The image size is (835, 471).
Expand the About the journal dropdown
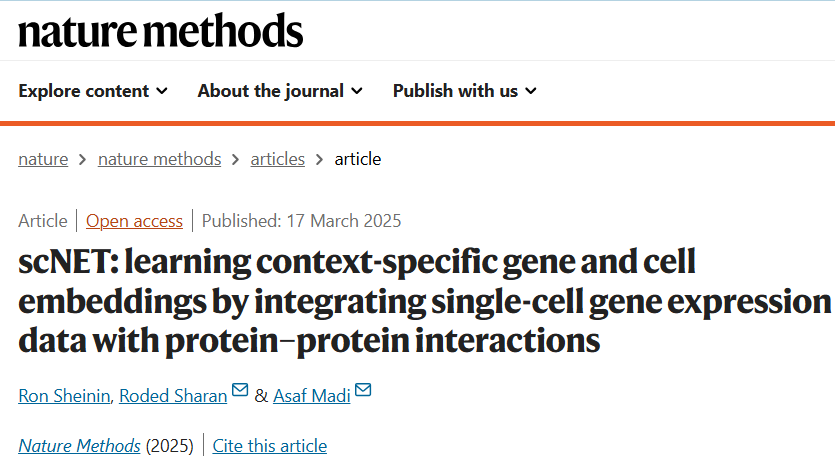[x=280, y=91]
